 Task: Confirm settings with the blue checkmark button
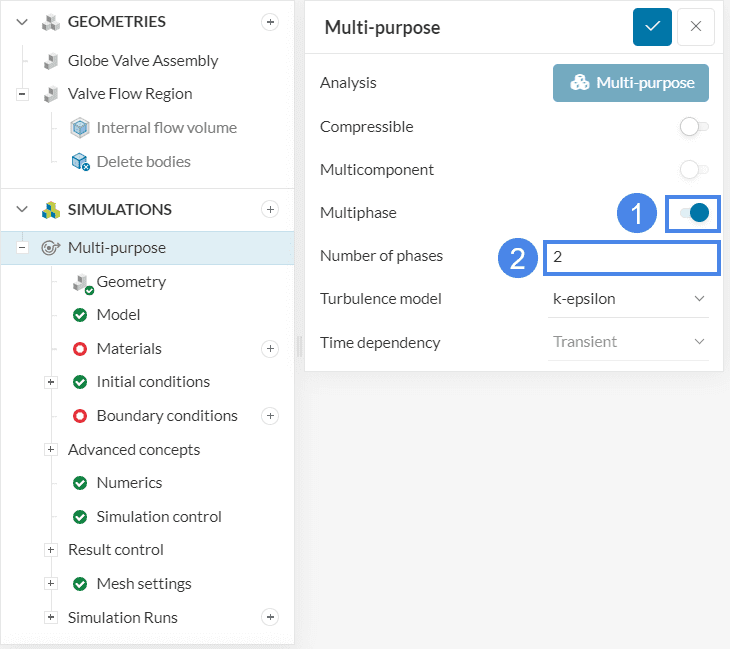pos(652,27)
